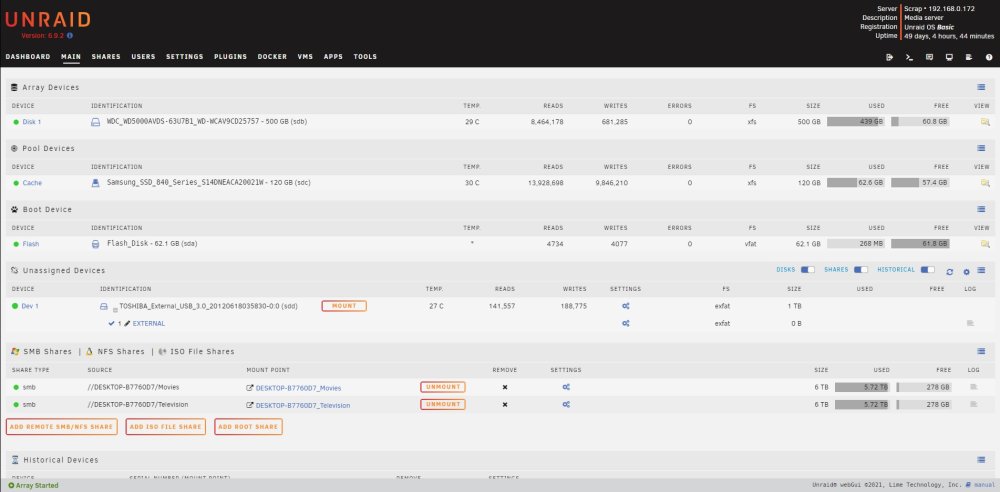
Task: Unmount the DESKTOP-B7760D7_Movies share
Action: click(x=443, y=387)
